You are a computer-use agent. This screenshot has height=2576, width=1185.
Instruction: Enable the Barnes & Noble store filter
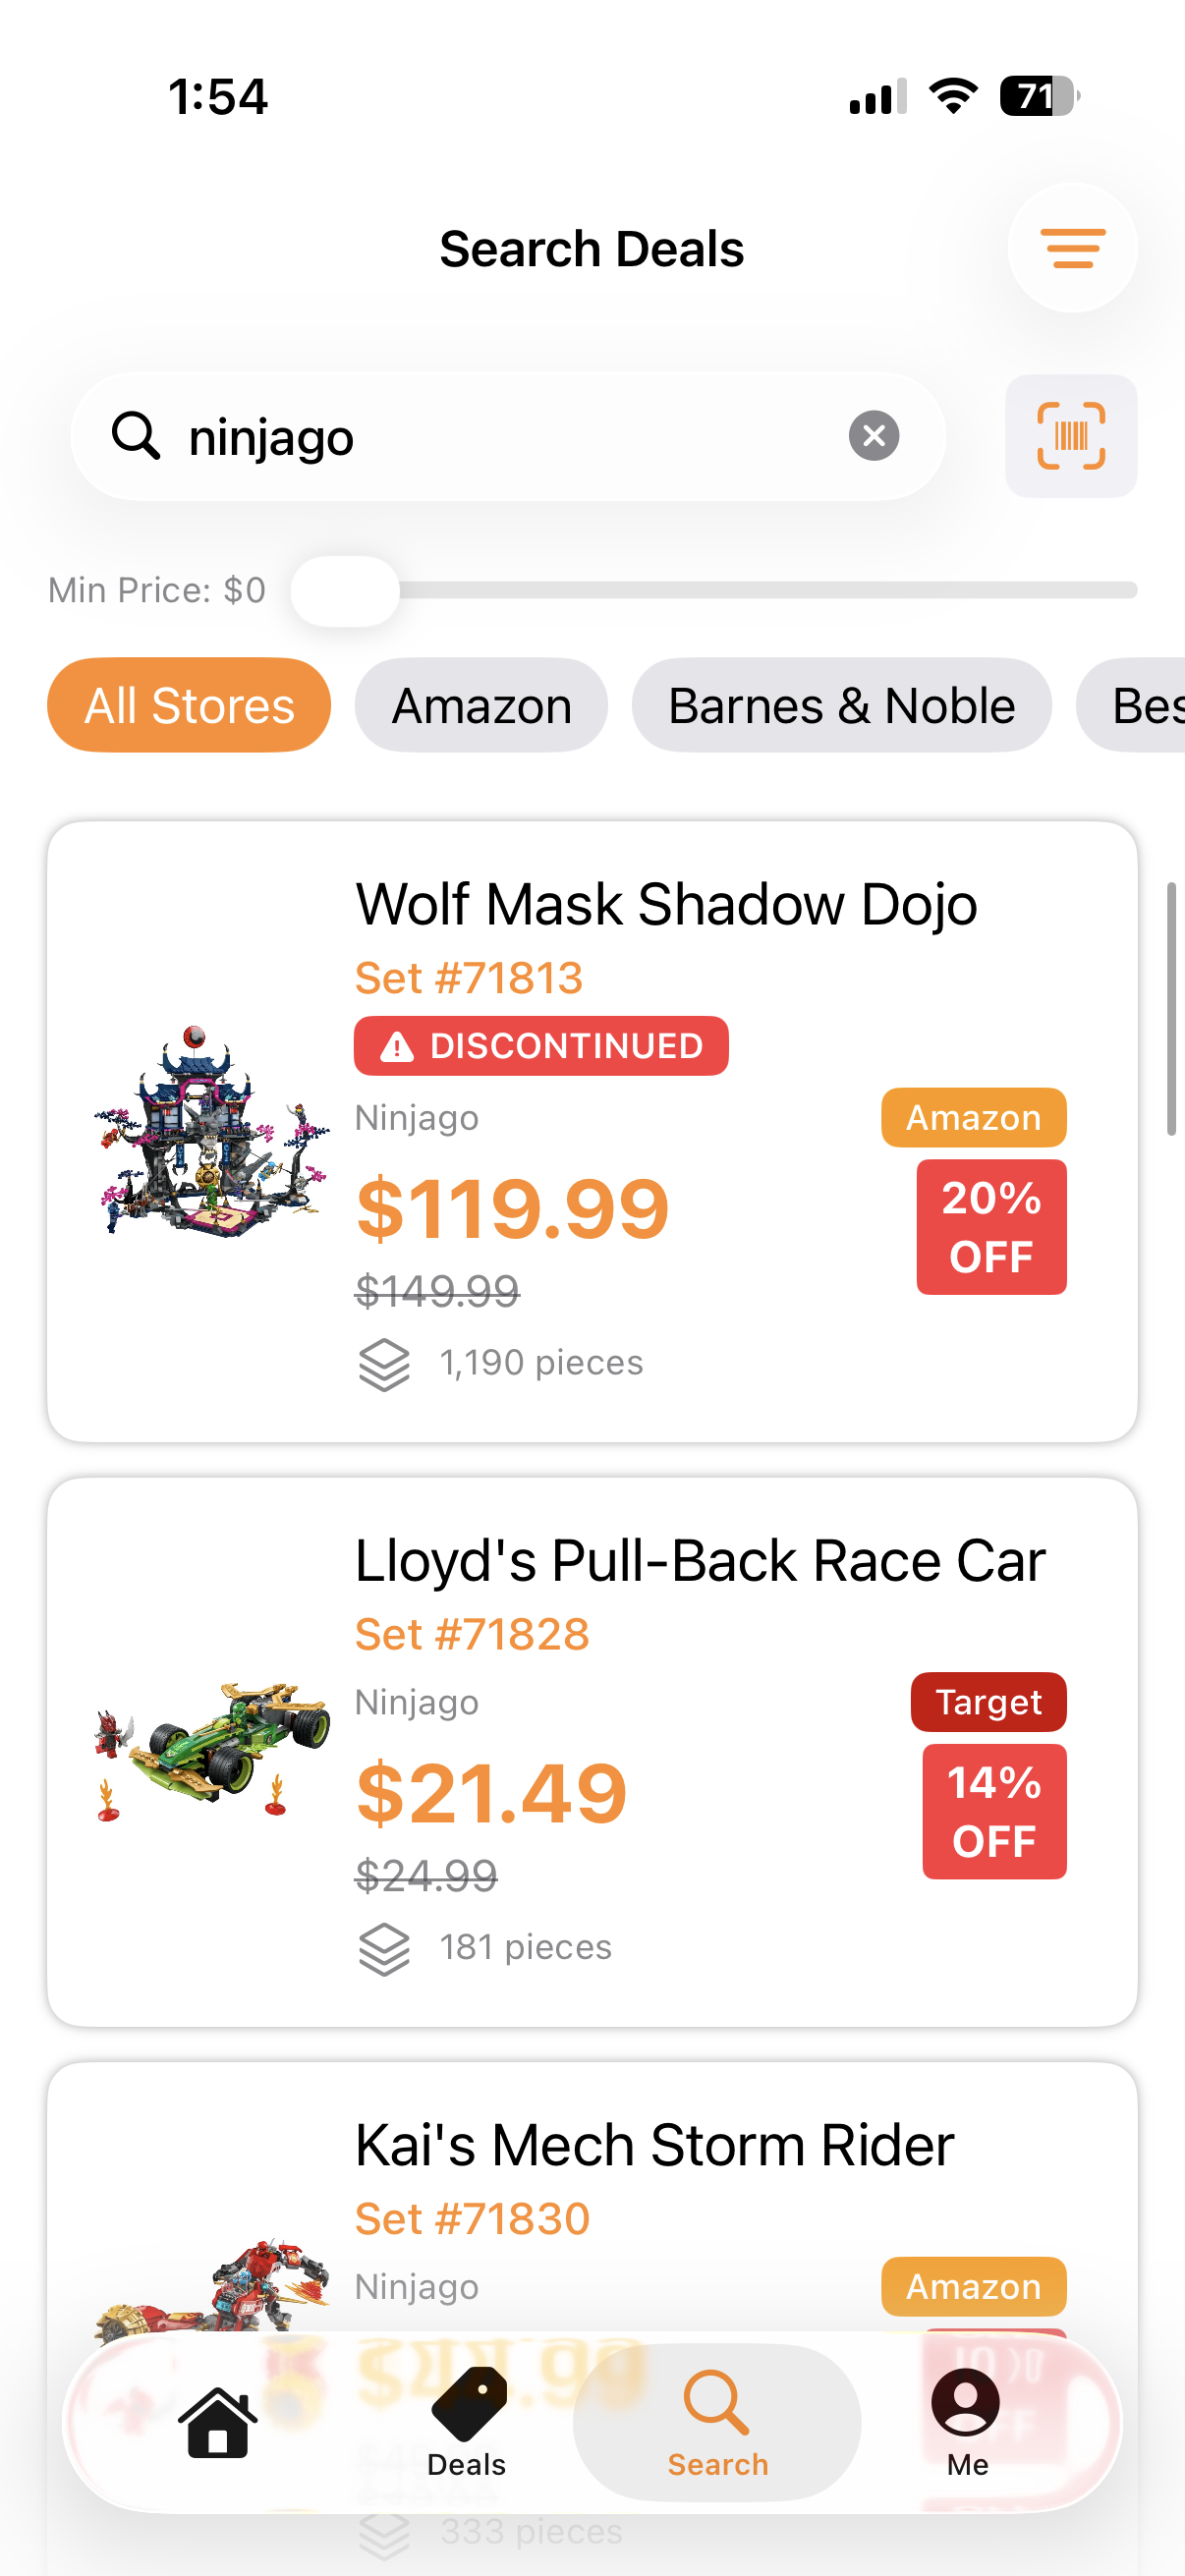pyautogui.click(x=841, y=705)
